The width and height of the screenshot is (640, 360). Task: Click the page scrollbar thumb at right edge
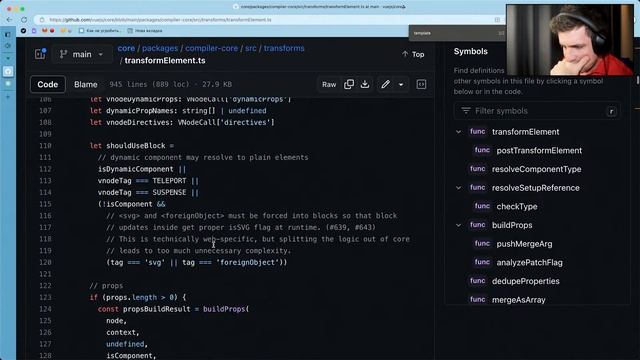(638, 80)
